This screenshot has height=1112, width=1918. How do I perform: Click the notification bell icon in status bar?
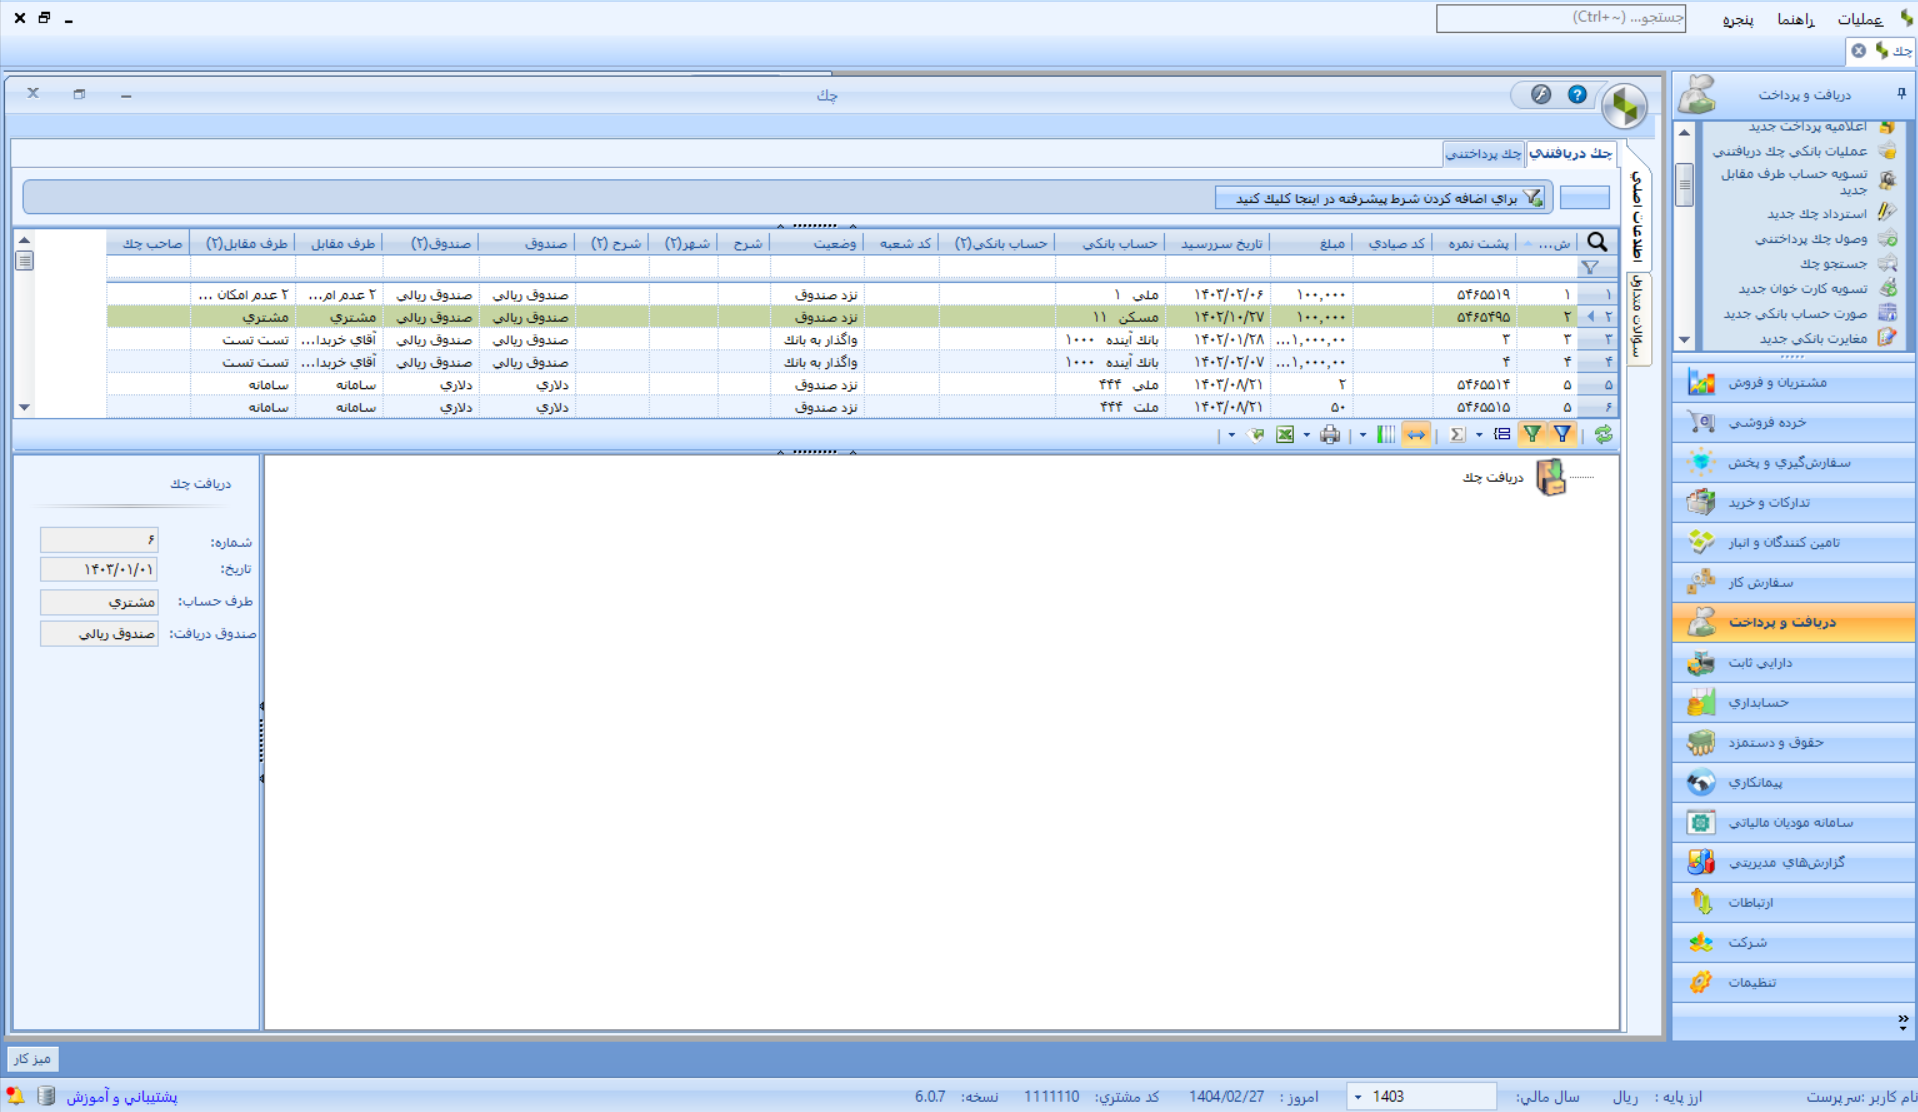click(14, 1096)
